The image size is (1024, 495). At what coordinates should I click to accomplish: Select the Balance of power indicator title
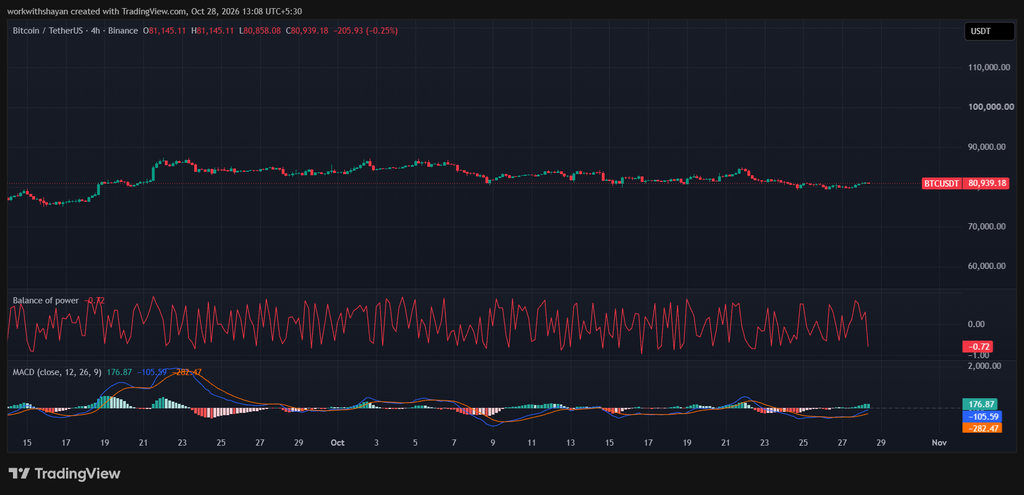pyautogui.click(x=46, y=300)
